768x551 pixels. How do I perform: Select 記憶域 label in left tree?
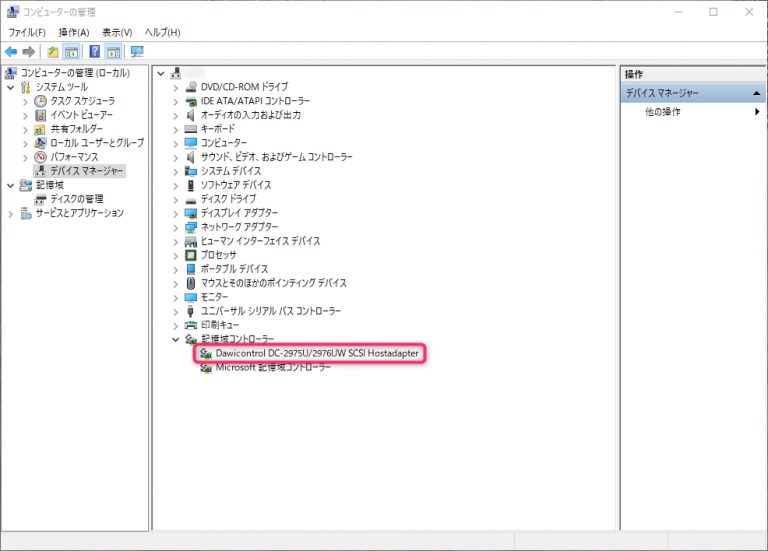click(49, 185)
